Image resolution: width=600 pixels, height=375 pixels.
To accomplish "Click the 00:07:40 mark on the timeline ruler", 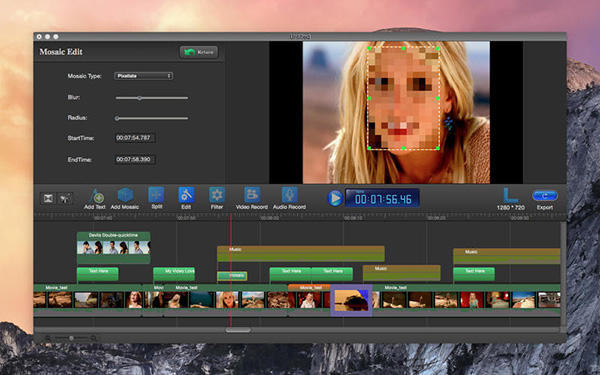I will (x=103, y=218).
